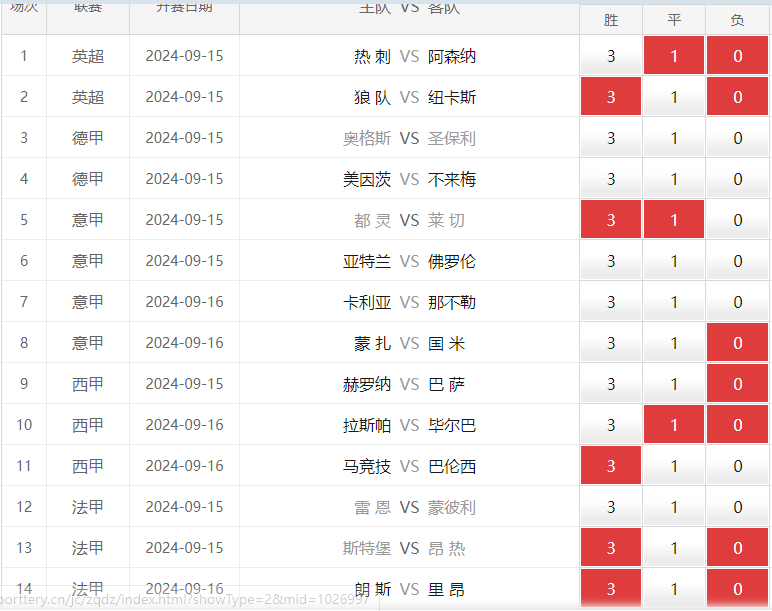Screen dimensions: 772x611
Task: Select 胜 (3) for 亚特兰 VS 佛罗伦
Action: pos(611,261)
